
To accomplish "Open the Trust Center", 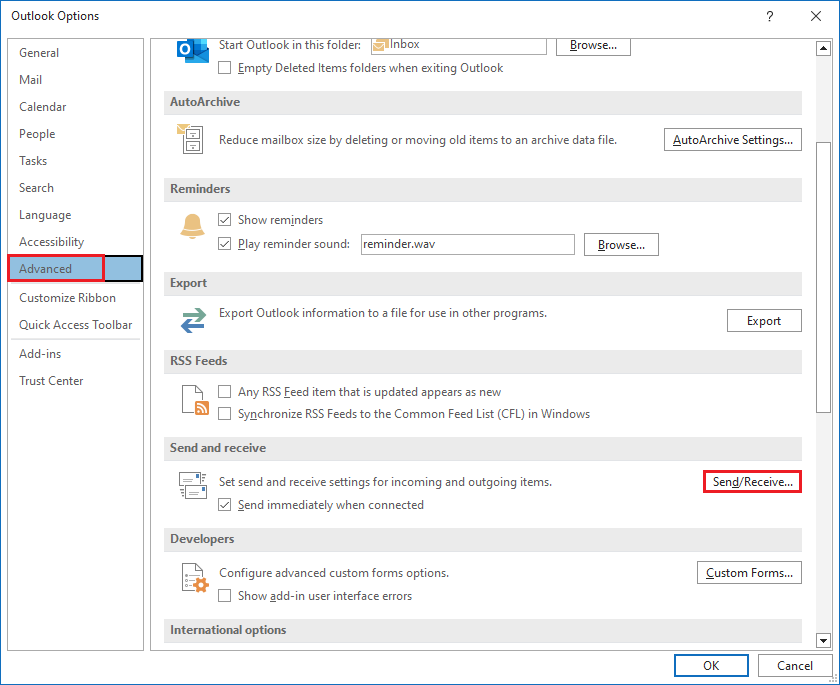I will [x=76, y=381].
